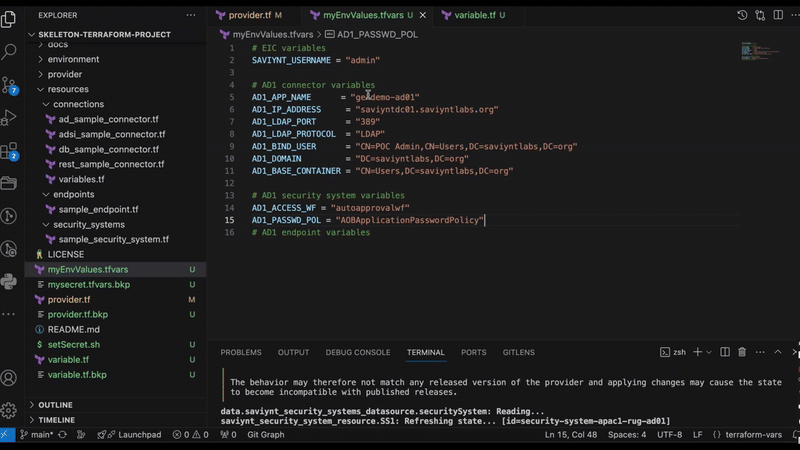800x450 pixels.
Task: Open the README.md file
Action: (73, 330)
